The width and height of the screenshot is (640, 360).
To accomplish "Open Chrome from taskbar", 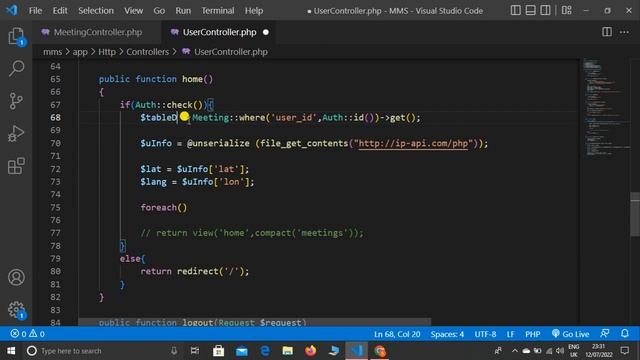I will click(x=380, y=351).
